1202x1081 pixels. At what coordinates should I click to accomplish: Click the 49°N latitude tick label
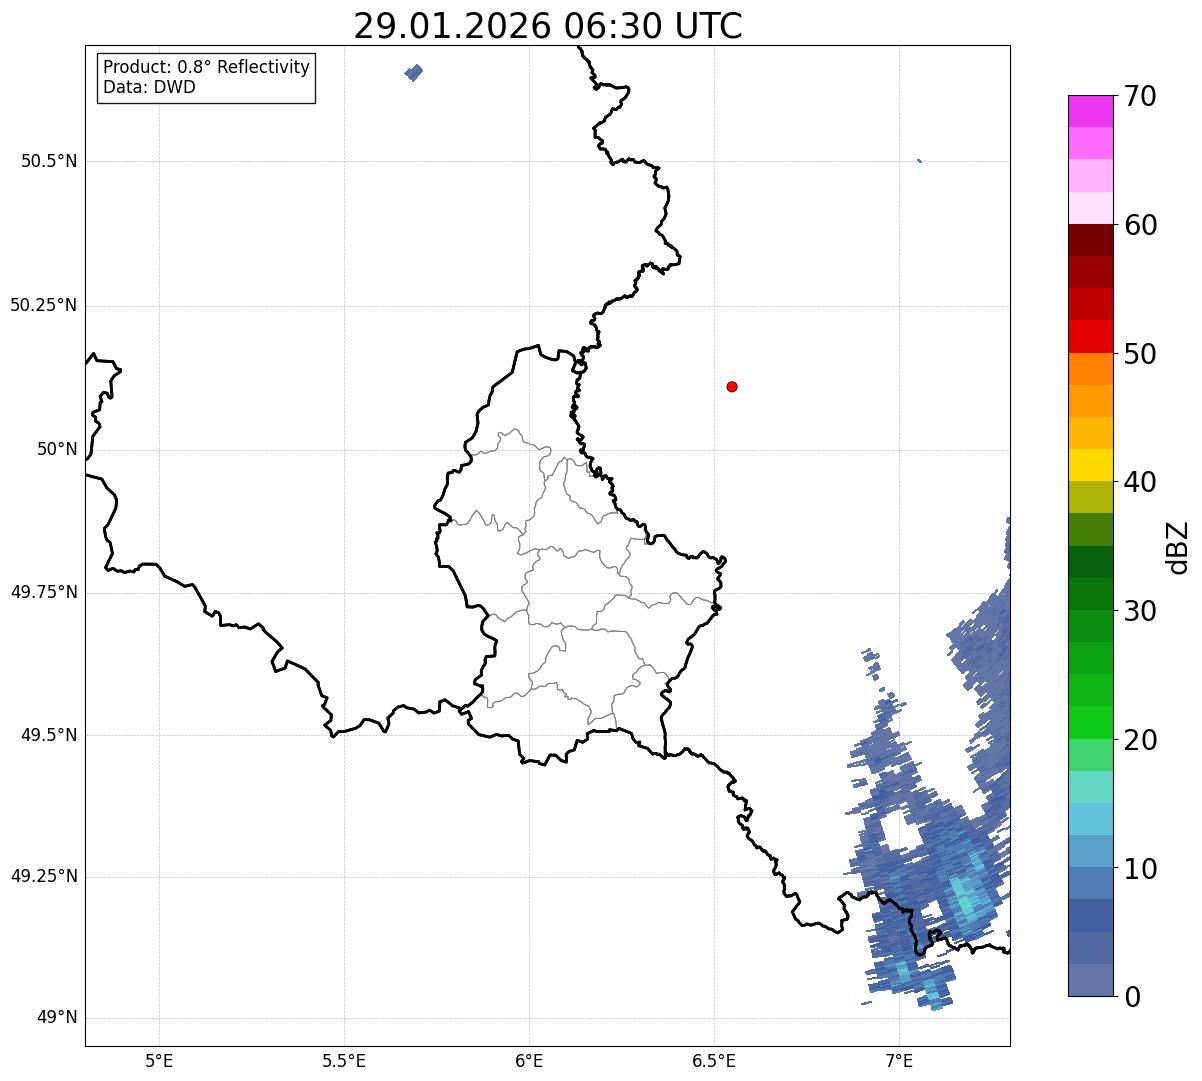[x=57, y=1018]
